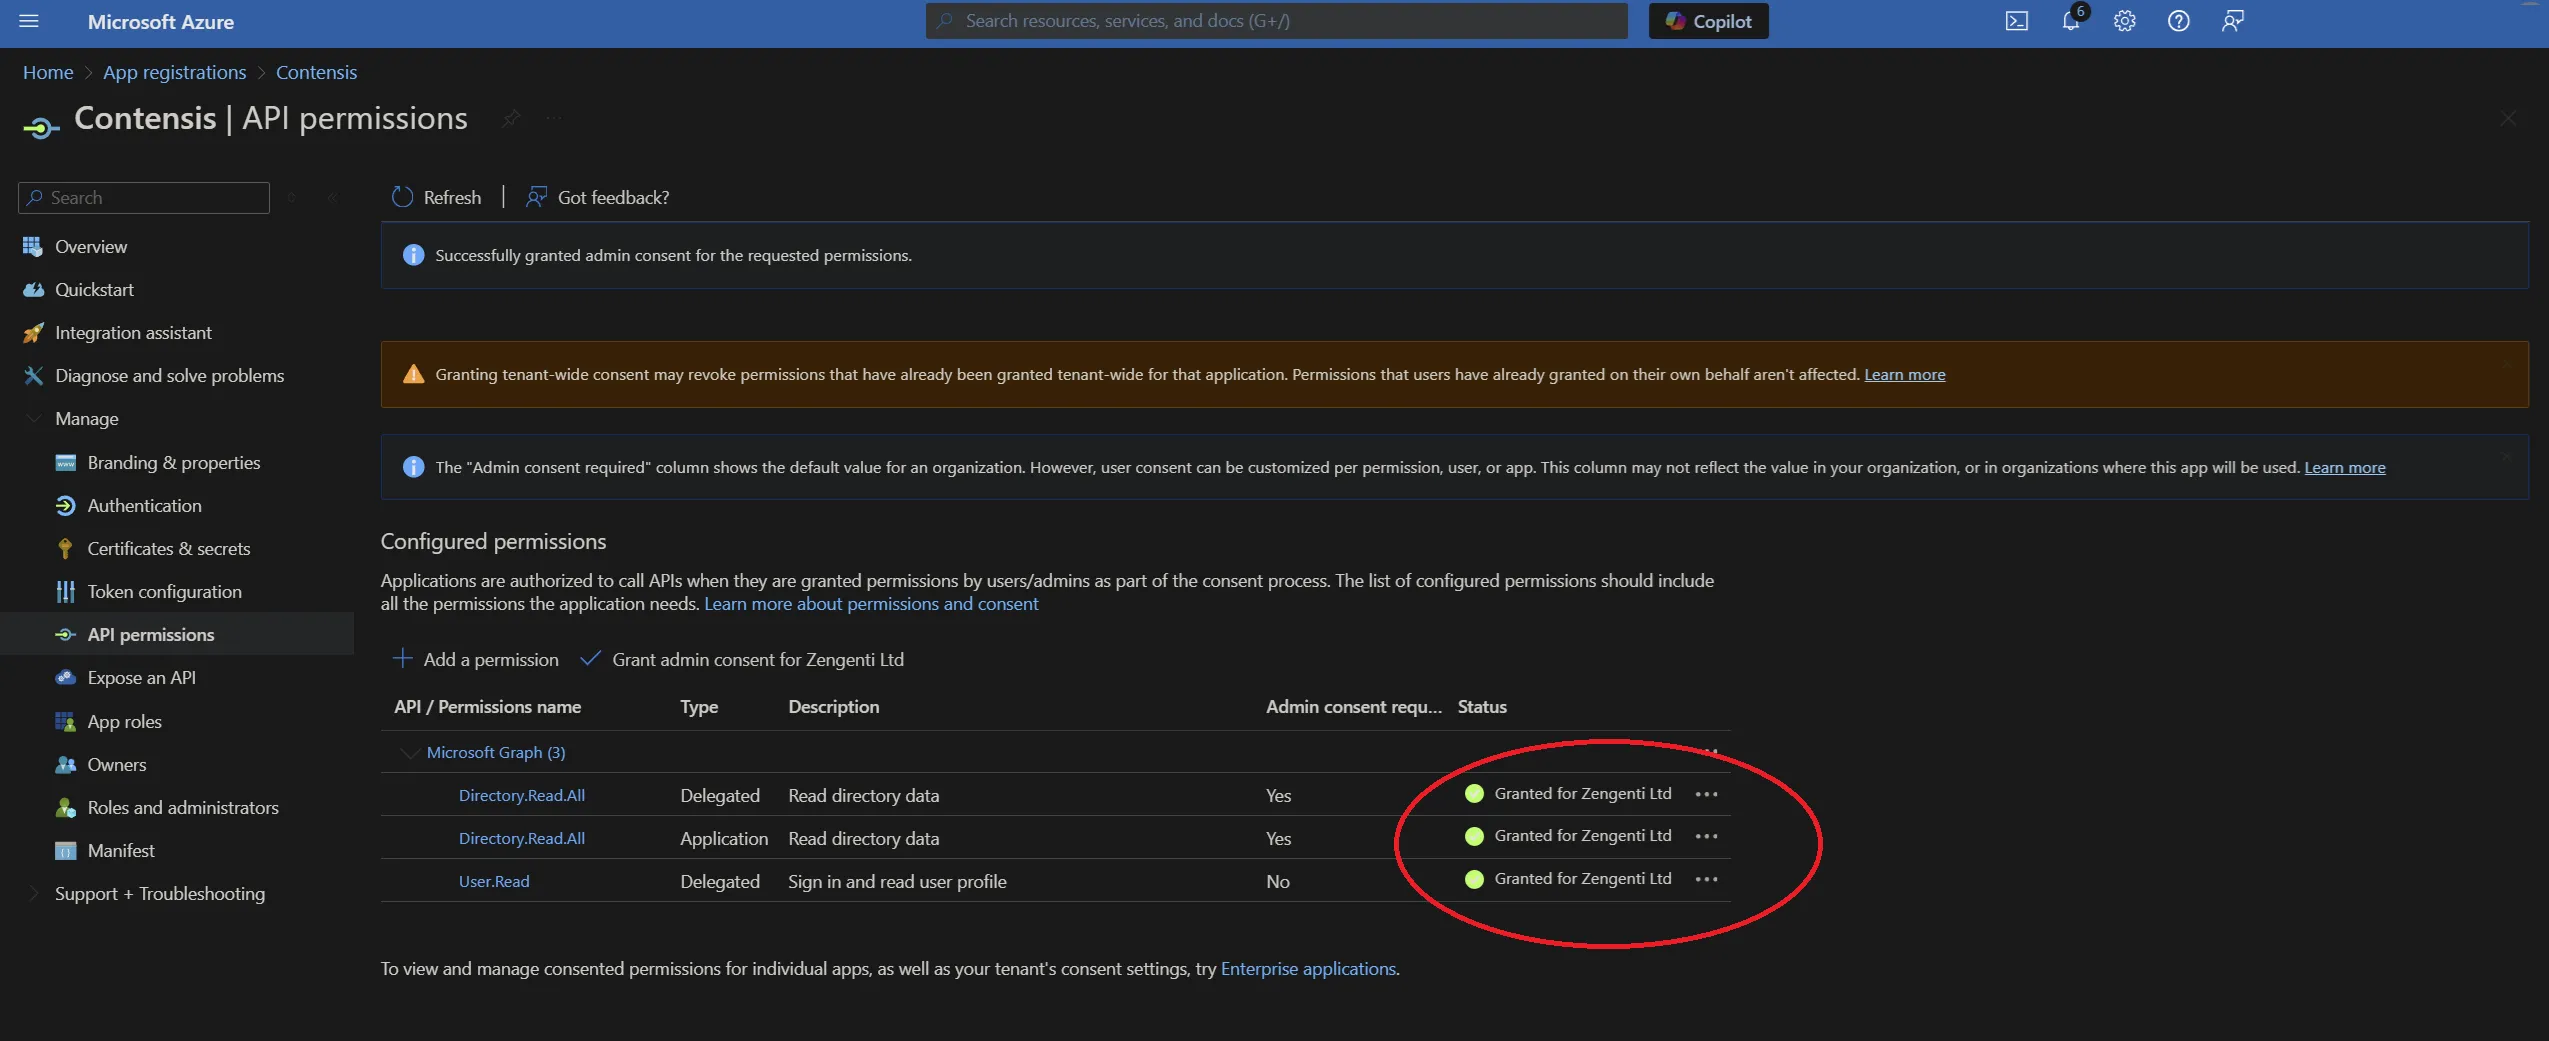Open the Manifest editor

[x=121, y=850]
